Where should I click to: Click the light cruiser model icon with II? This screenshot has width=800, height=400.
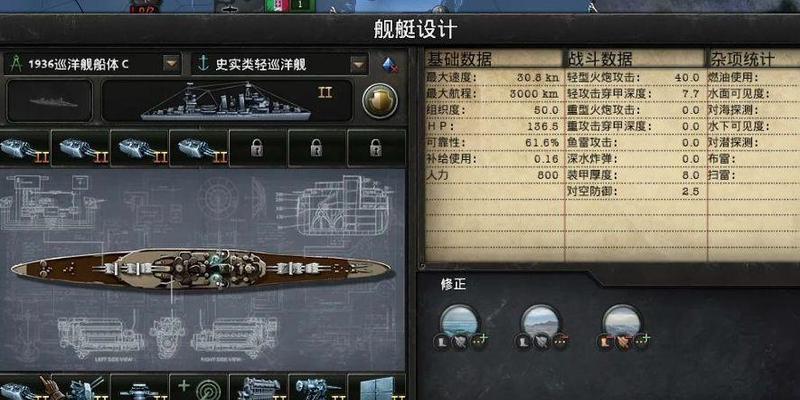pos(227,101)
